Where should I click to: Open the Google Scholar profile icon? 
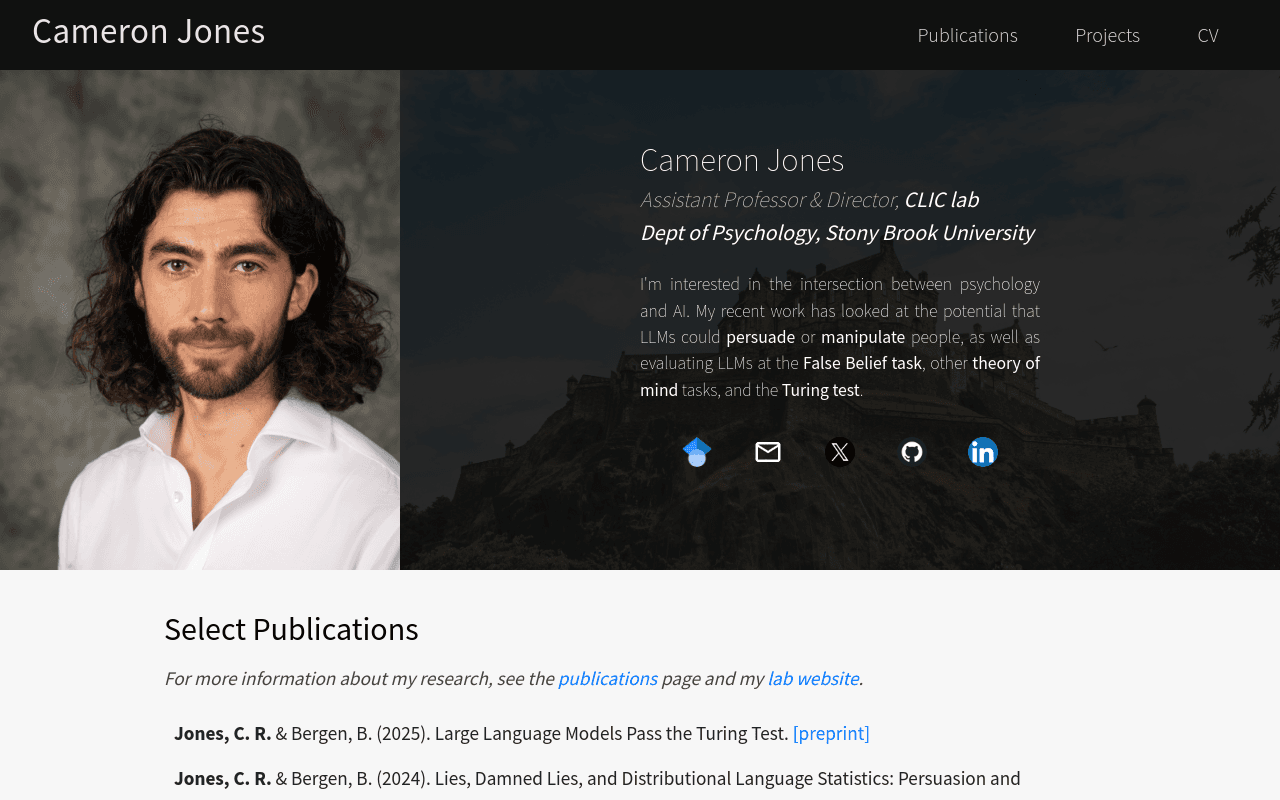697,452
